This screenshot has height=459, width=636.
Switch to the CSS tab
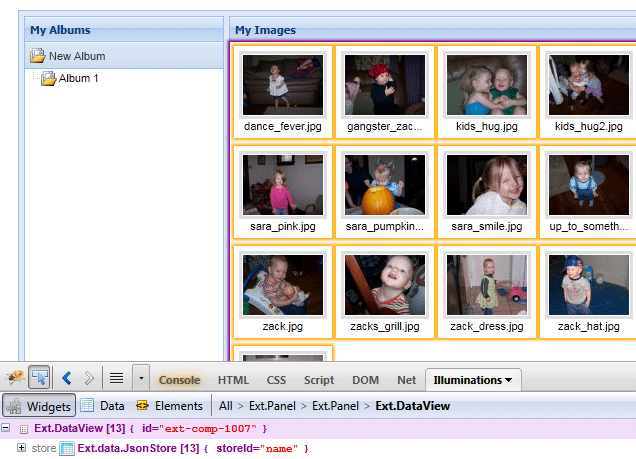pos(276,380)
